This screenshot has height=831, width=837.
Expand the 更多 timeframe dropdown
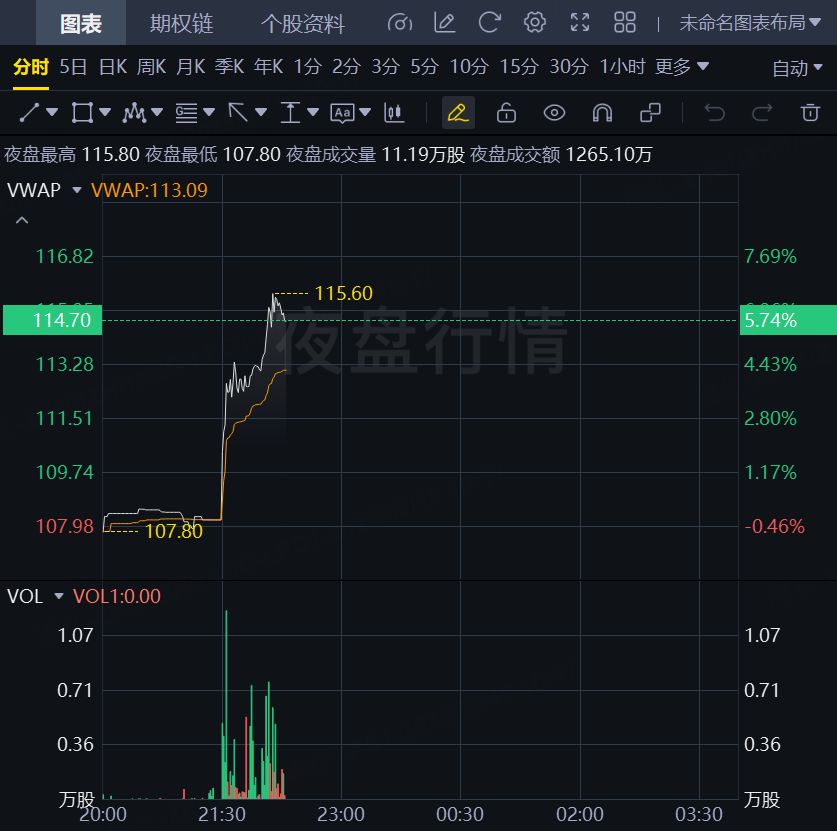[x=682, y=67]
